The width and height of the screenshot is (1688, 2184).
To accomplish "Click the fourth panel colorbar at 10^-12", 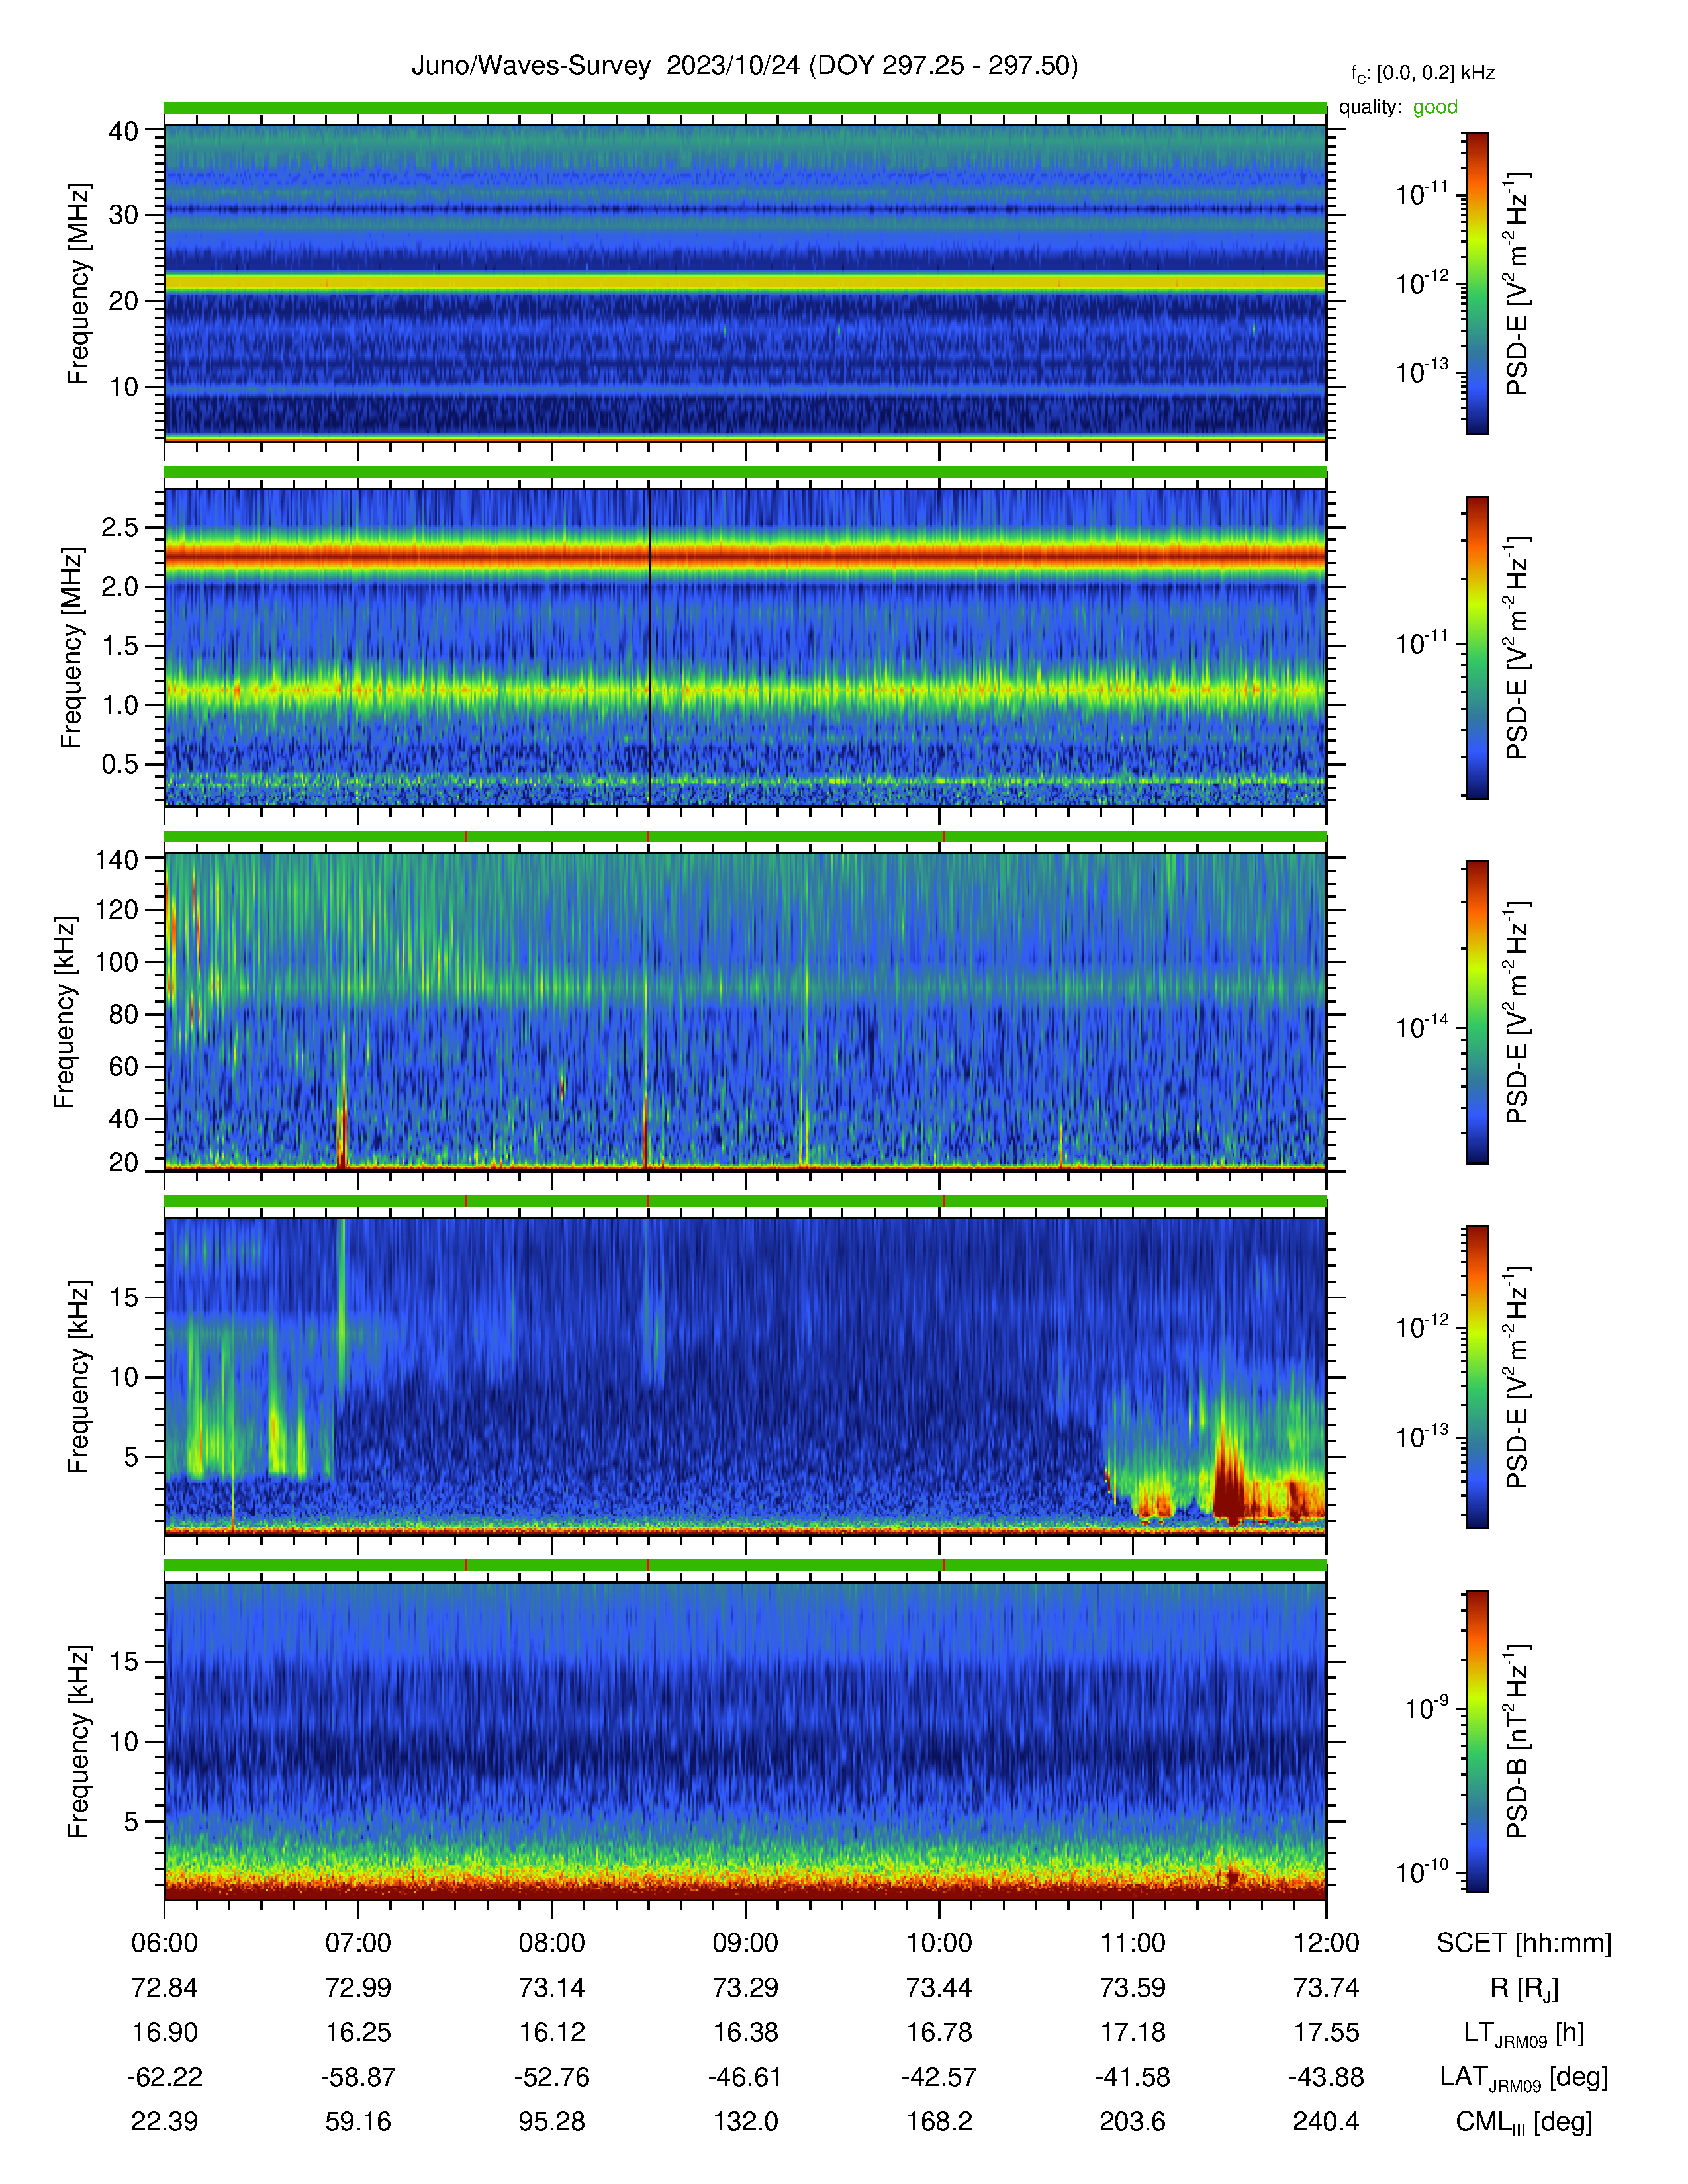I will [1476, 1328].
